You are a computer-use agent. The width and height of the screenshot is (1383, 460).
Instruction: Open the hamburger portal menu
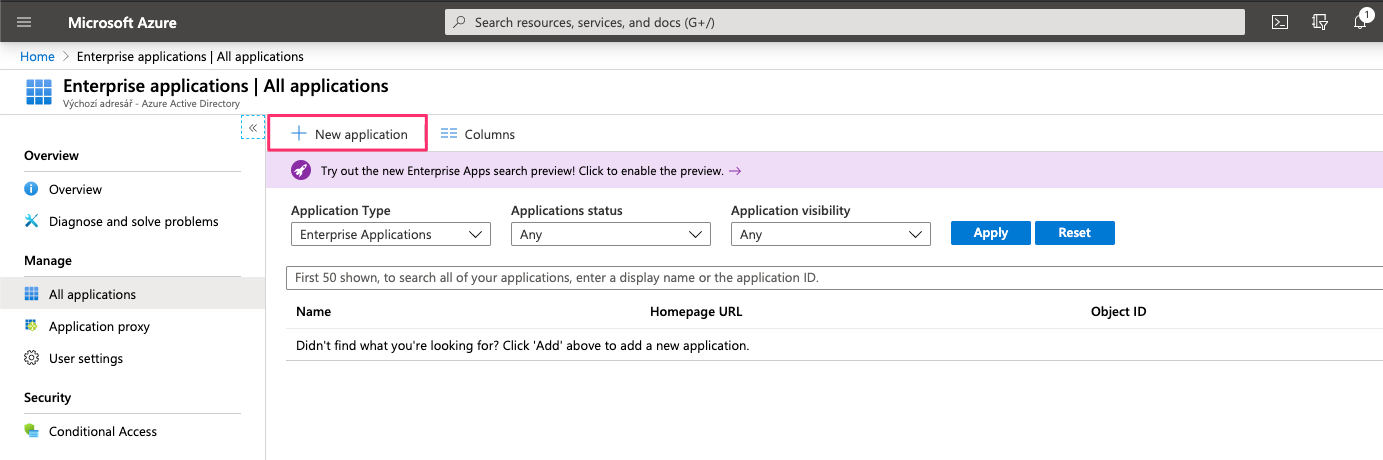[25, 22]
